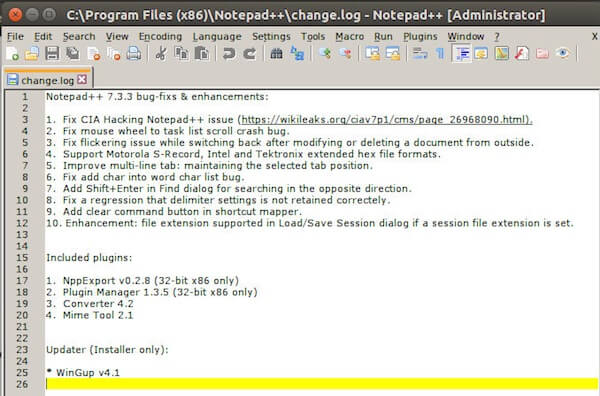The height and width of the screenshot is (396, 600).
Task: Click the Save All toolbar icon
Action: (x=72, y=54)
